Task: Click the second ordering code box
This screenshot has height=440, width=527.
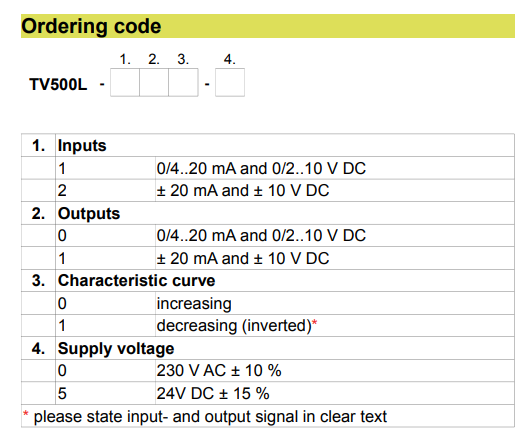Action: (154, 83)
